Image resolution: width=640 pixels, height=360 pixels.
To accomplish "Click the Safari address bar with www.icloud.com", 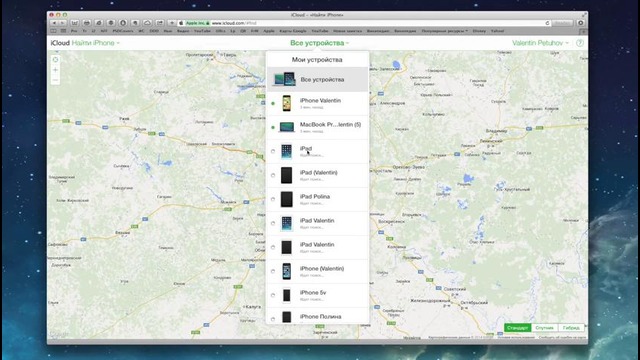I will pos(363,23).
